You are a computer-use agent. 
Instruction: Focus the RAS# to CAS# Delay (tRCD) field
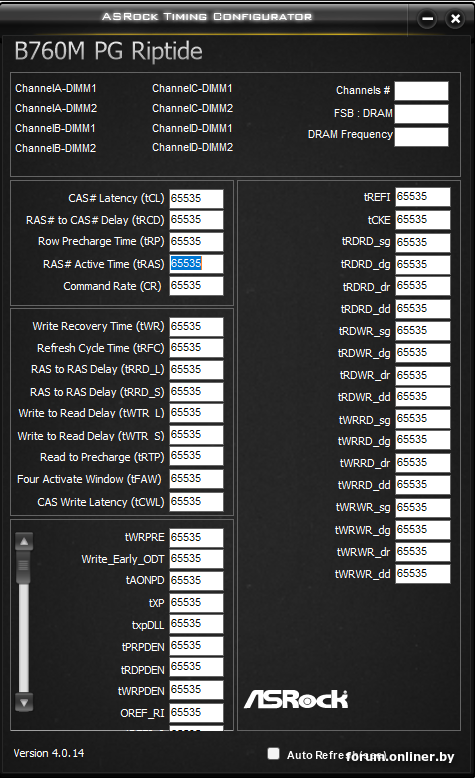196,220
